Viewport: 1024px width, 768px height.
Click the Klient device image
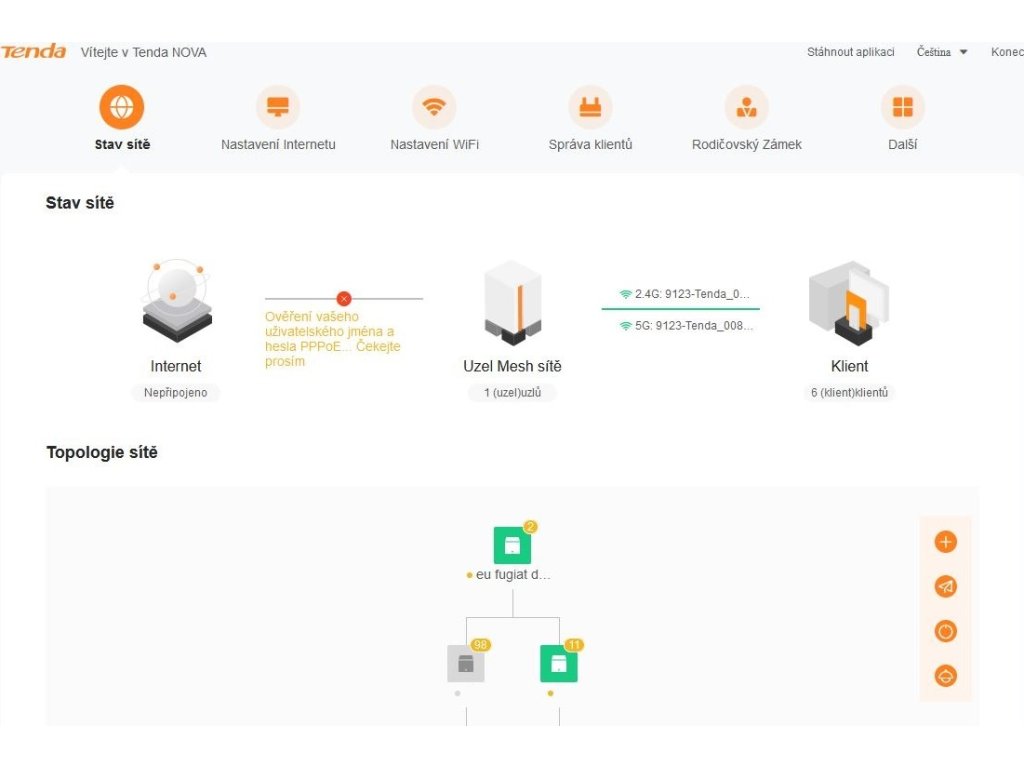tap(849, 303)
